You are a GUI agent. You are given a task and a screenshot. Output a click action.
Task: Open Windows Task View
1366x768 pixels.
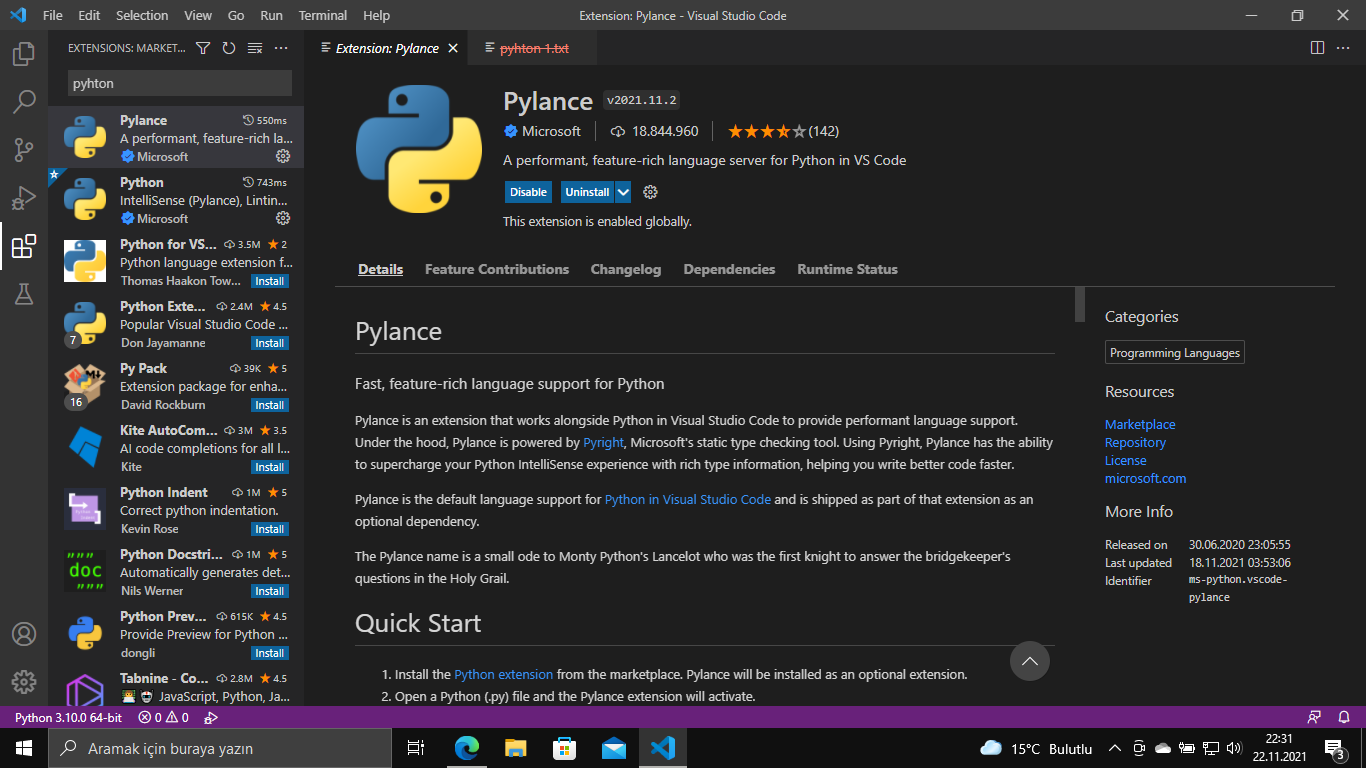click(x=416, y=748)
